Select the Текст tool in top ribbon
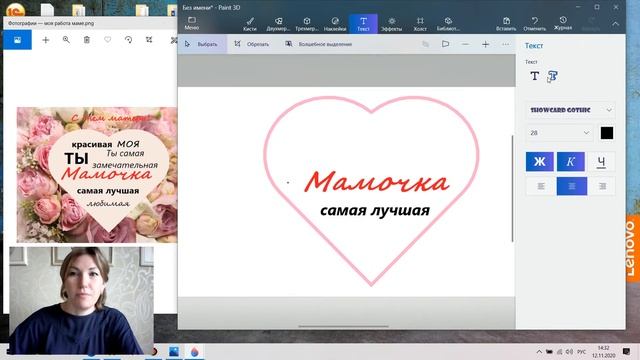Image resolution: width=640 pixels, height=360 pixels. coord(363,24)
